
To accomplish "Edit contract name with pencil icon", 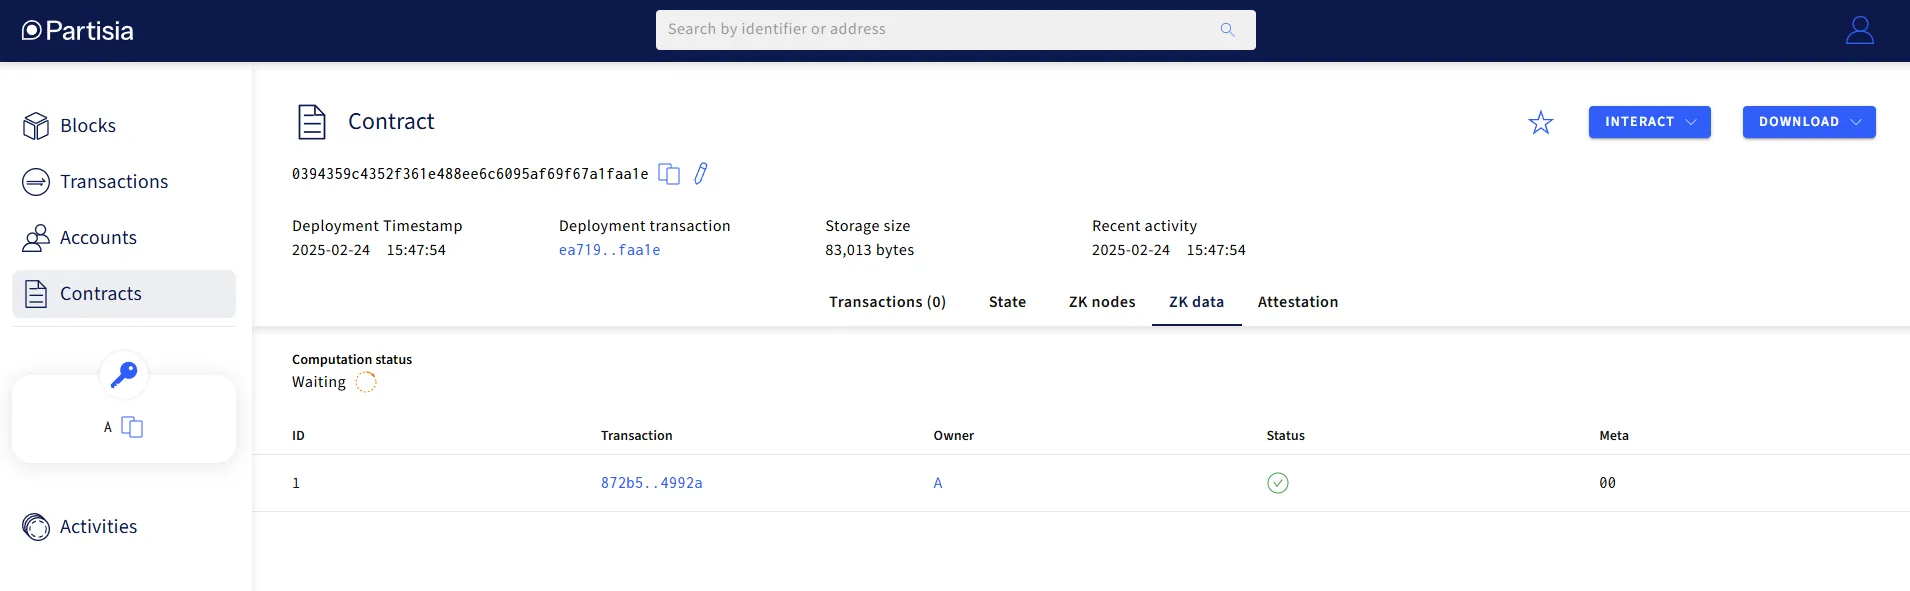I will [701, 173].
